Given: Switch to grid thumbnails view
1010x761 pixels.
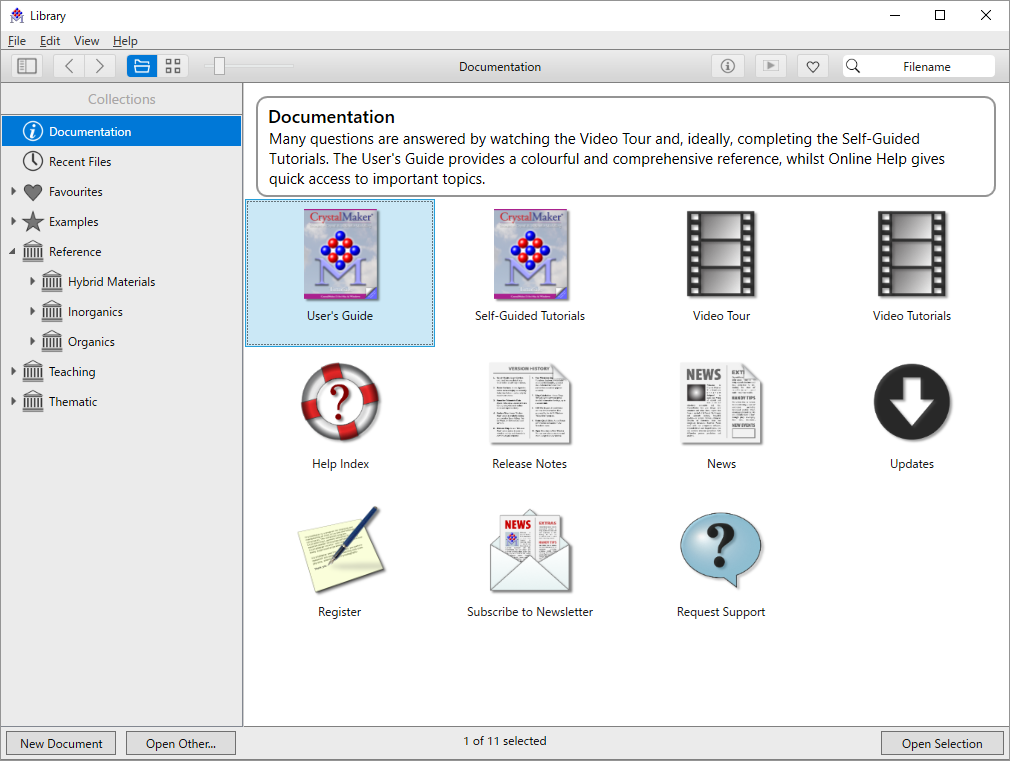Looking at the screenshot, I should click(173, 66).
